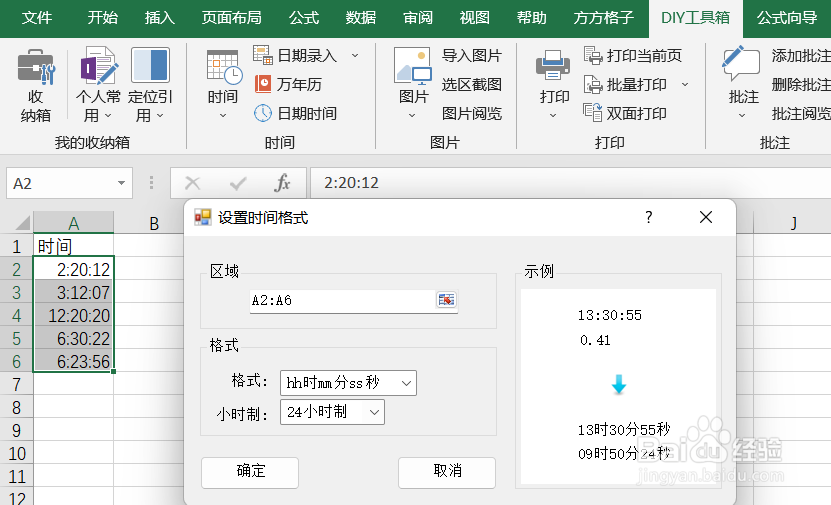This screenshot has width=831, height=505.
Task: Click the range selector icon beside A2:A6
Action: coord(446,300)
